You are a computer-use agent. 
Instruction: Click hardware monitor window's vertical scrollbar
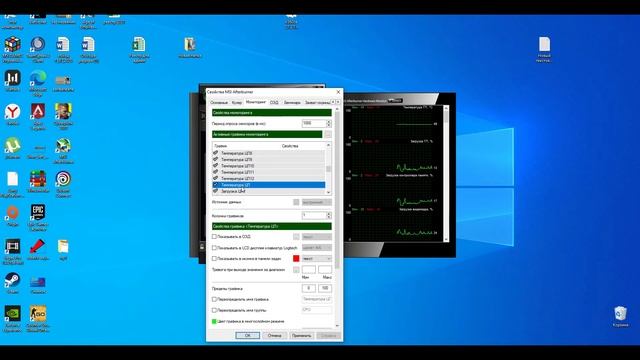pyautogui.click(x=446, y=173)
